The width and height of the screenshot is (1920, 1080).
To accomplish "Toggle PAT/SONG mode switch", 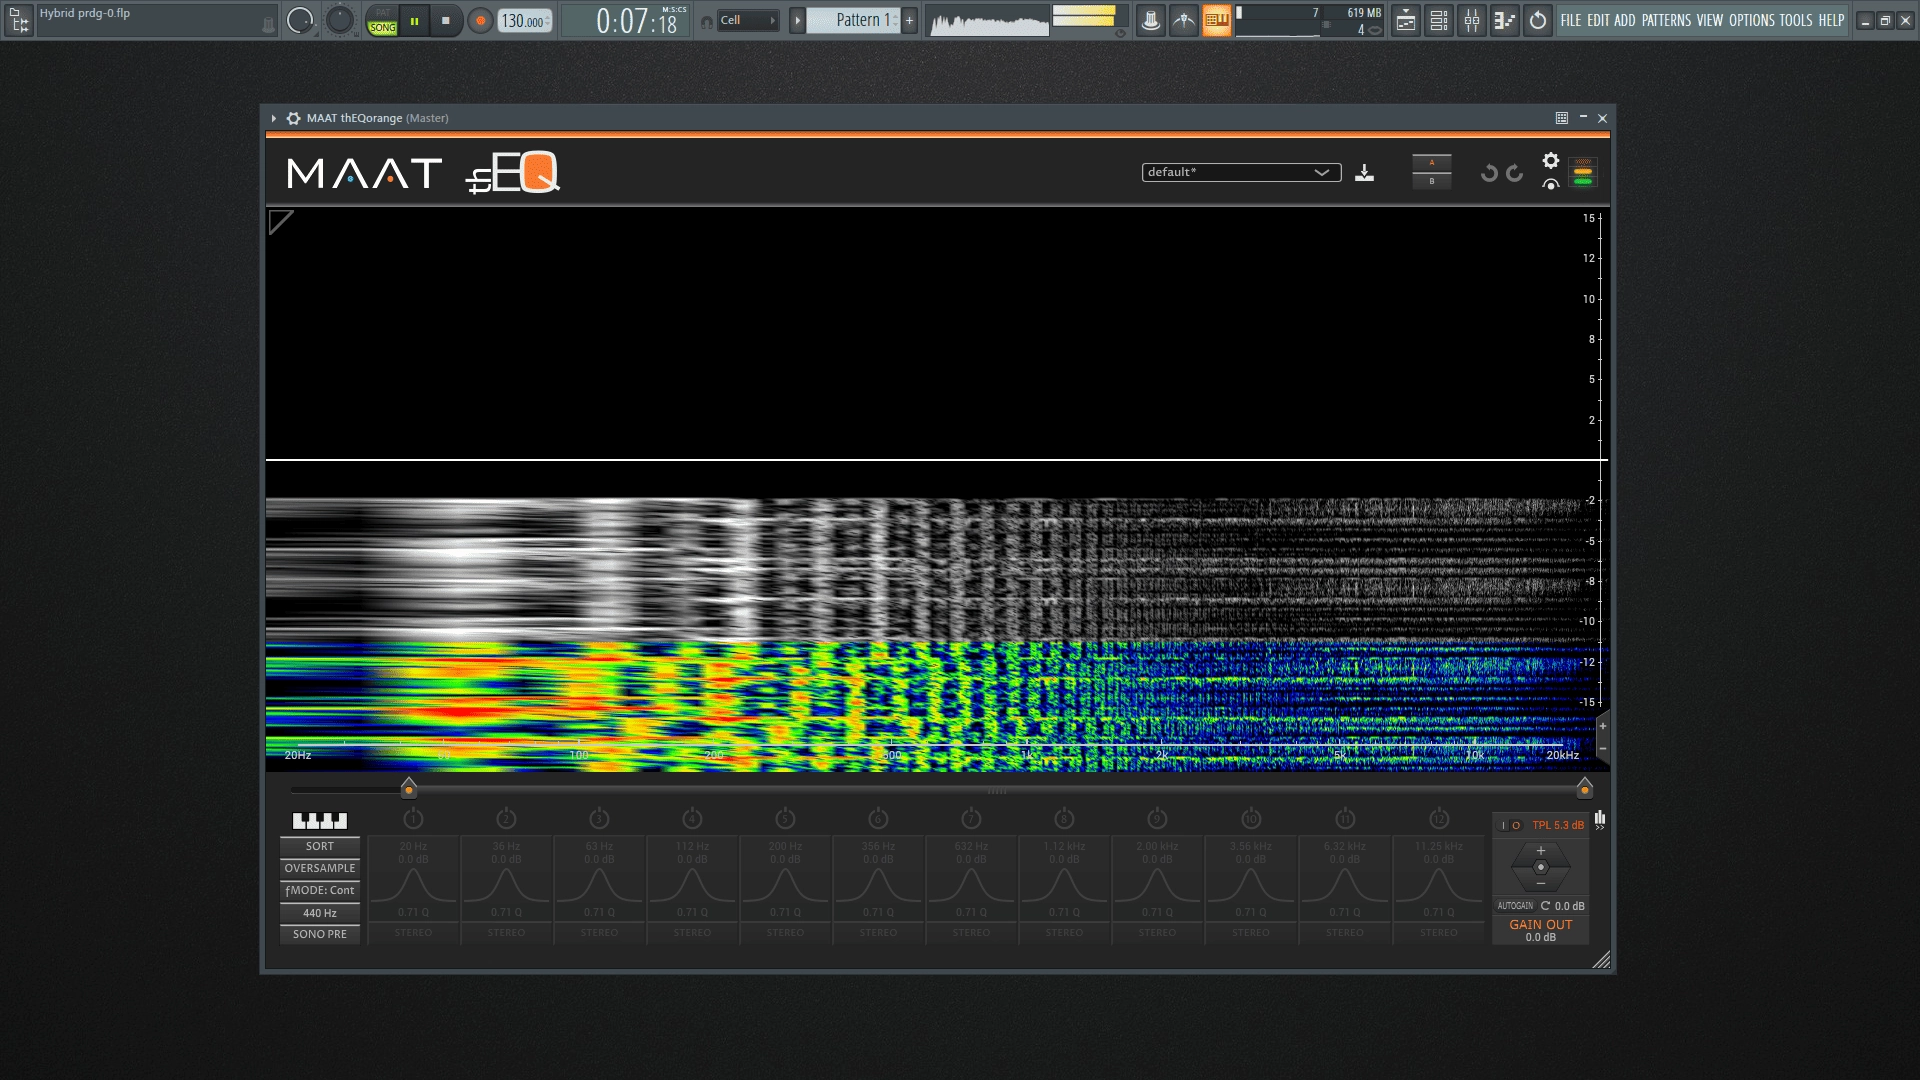I will [382, 20].
